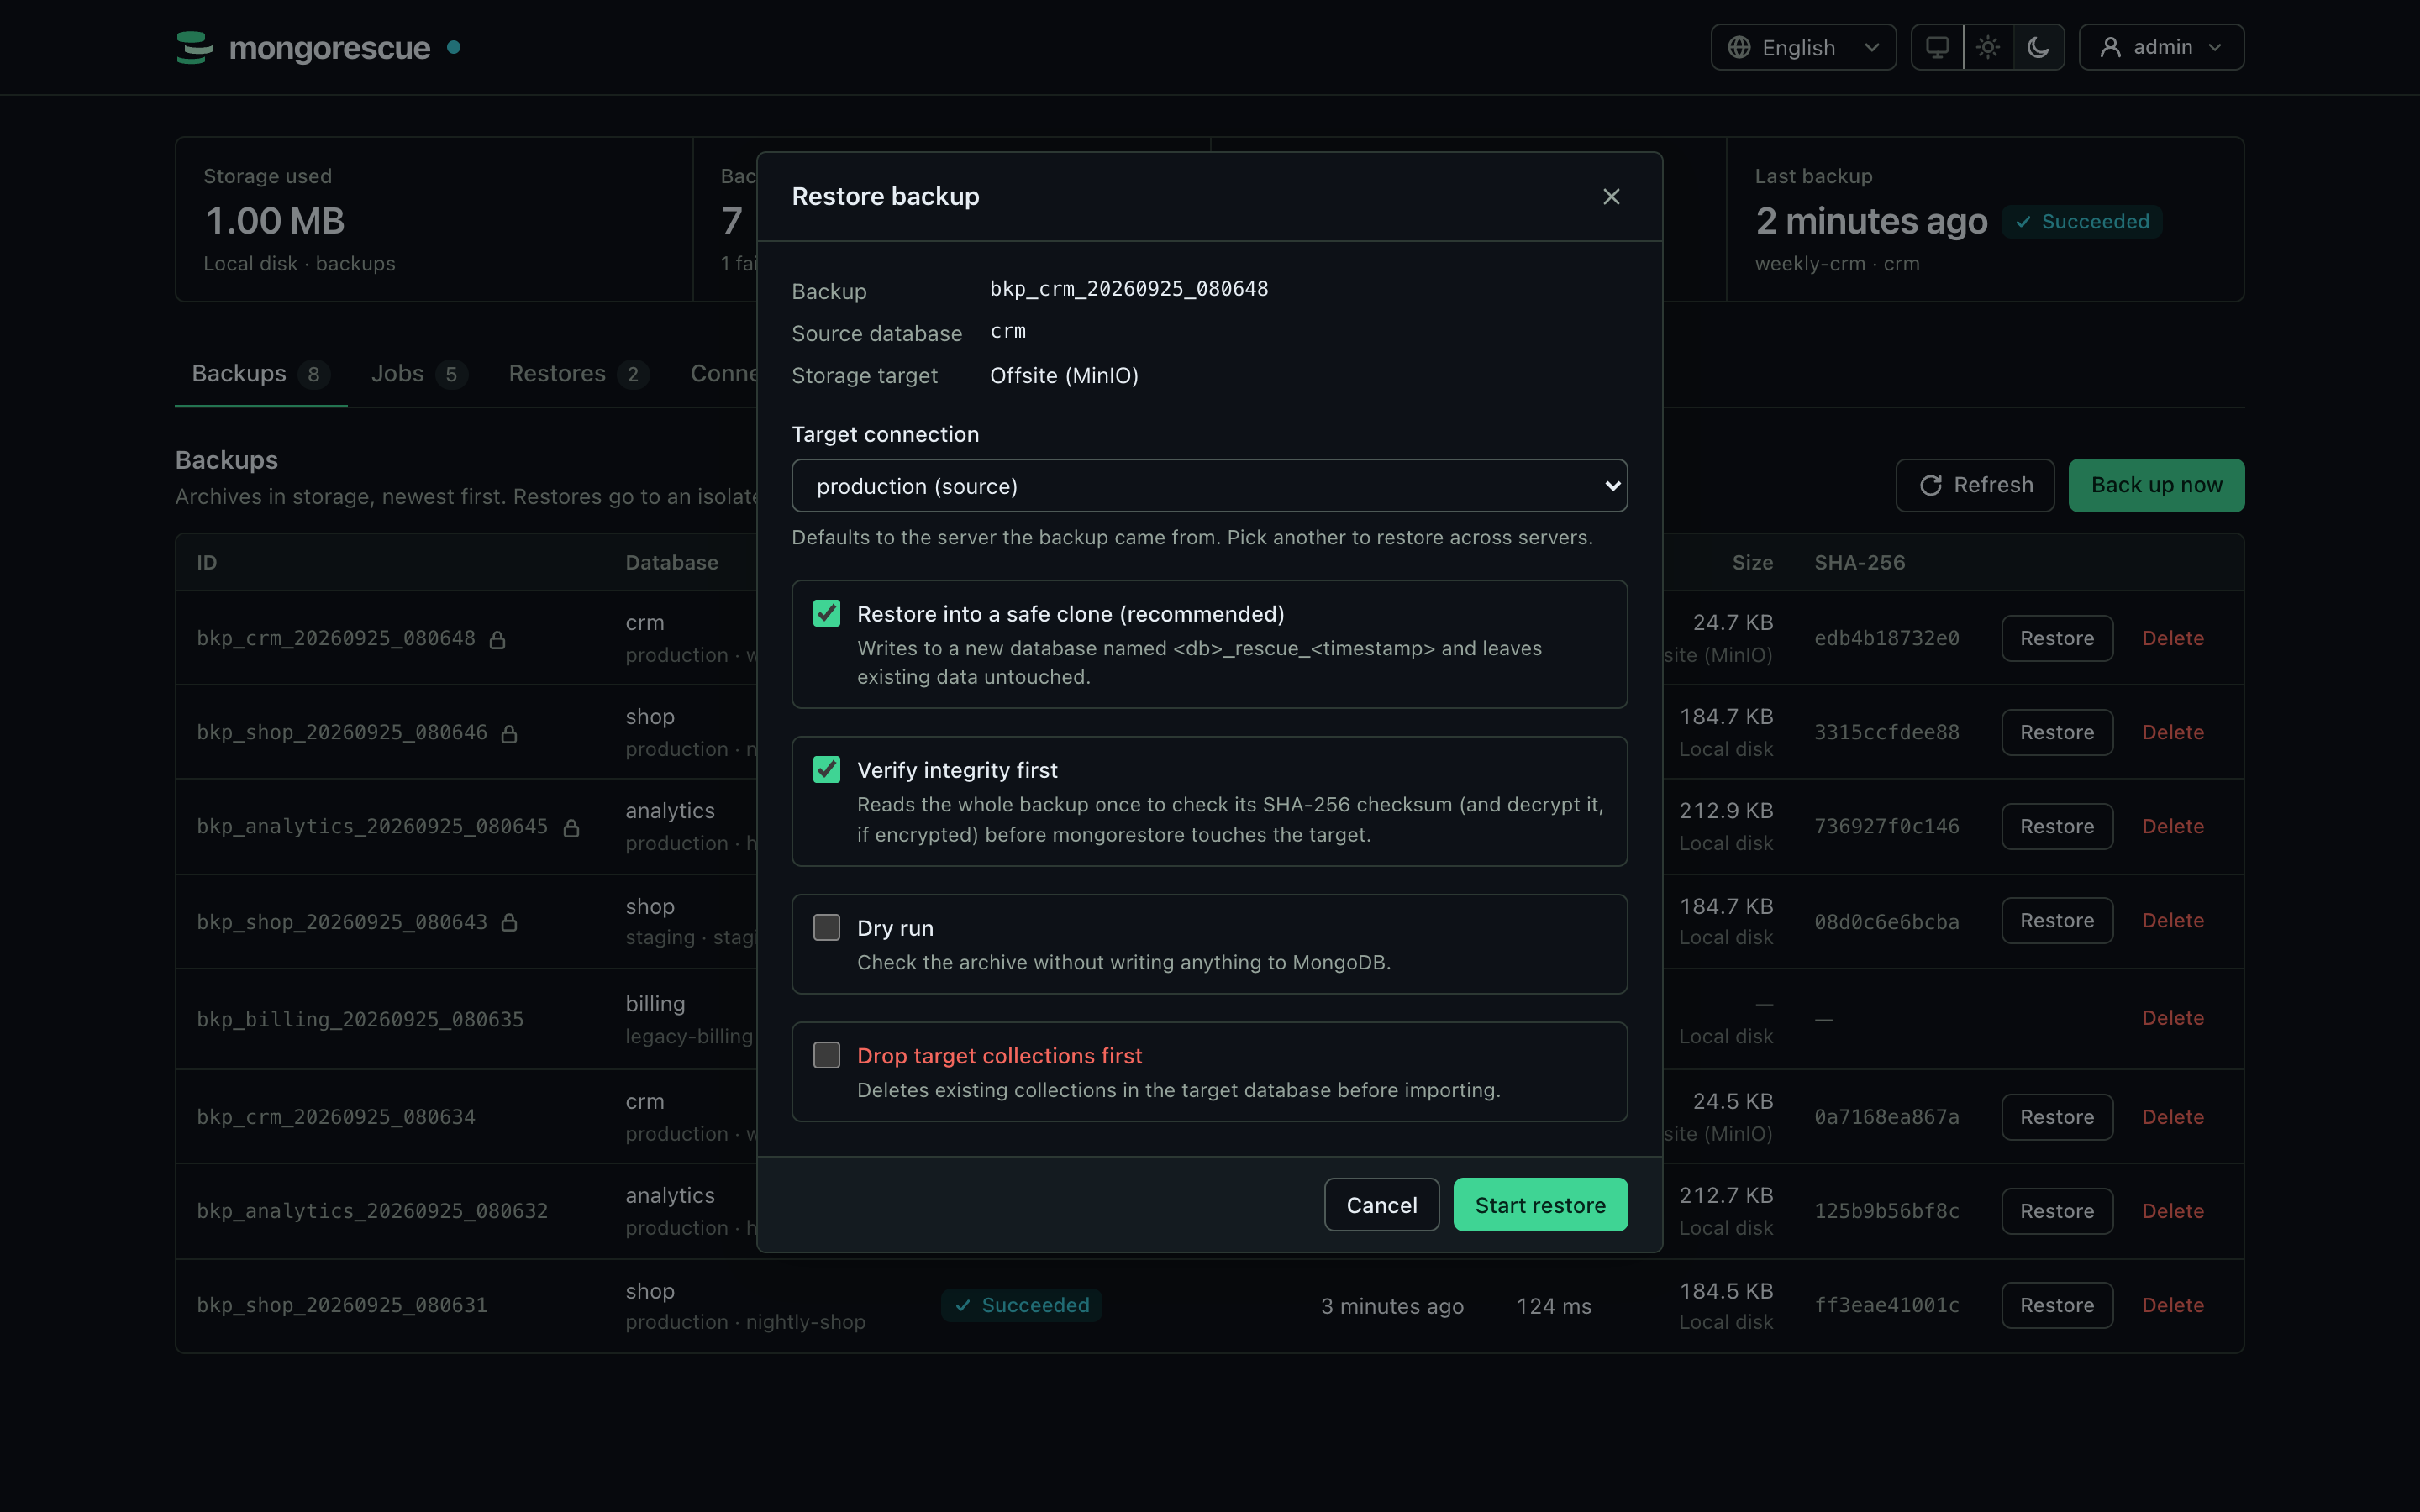
Task: Close the Restore backup dialog
Action: pyautogui.click(x=1611, y=196)
